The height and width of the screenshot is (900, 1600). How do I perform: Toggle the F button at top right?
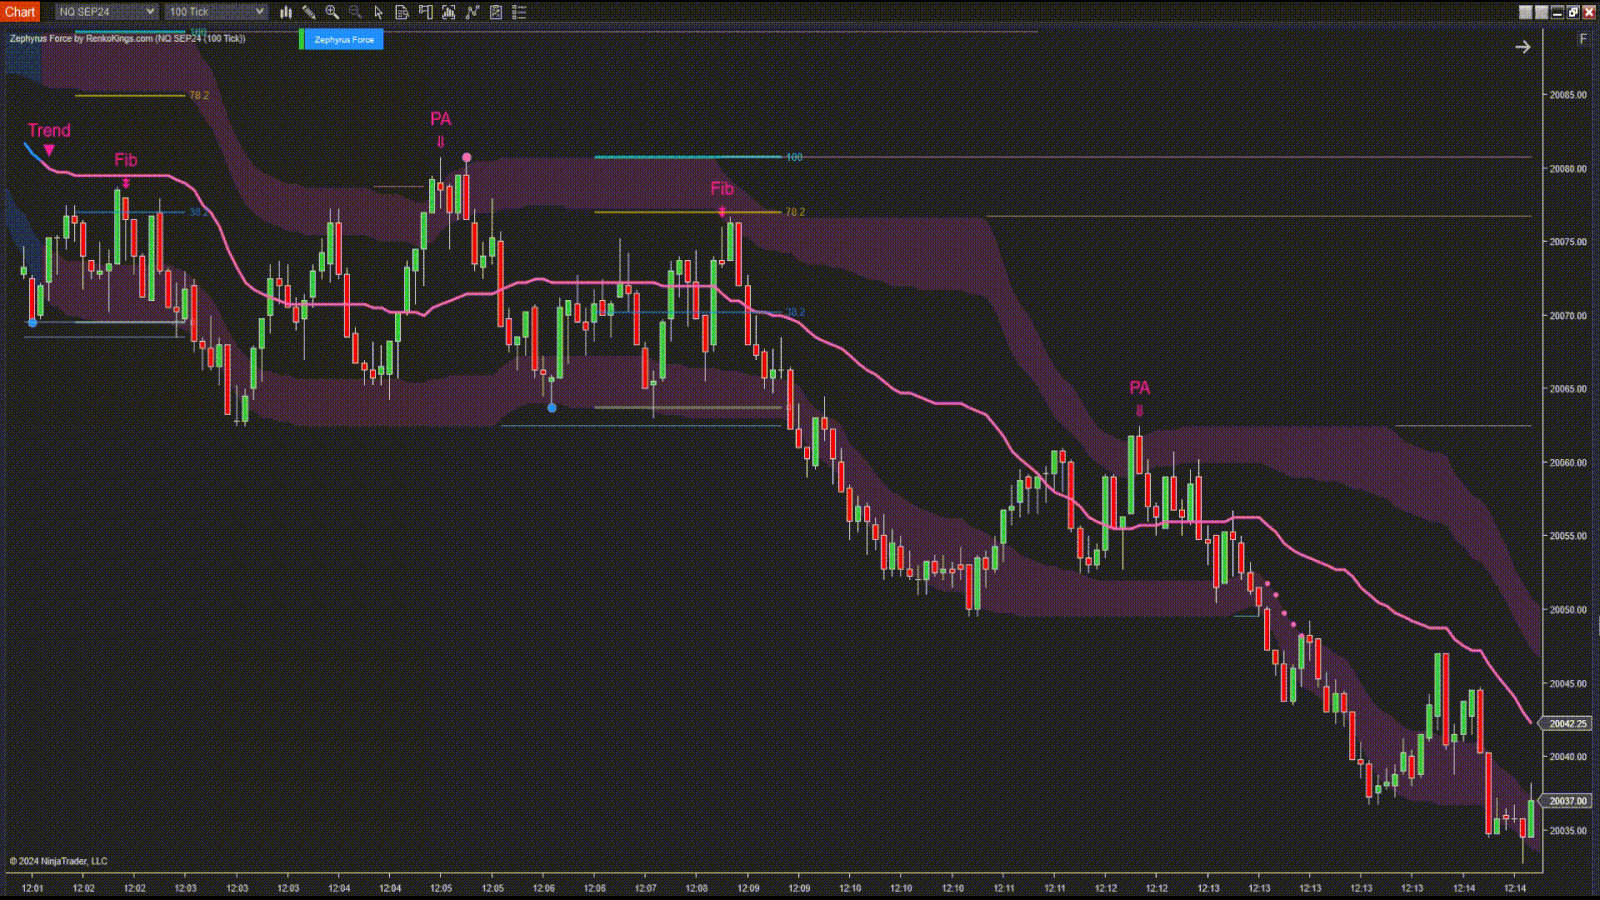[1582, 39]
